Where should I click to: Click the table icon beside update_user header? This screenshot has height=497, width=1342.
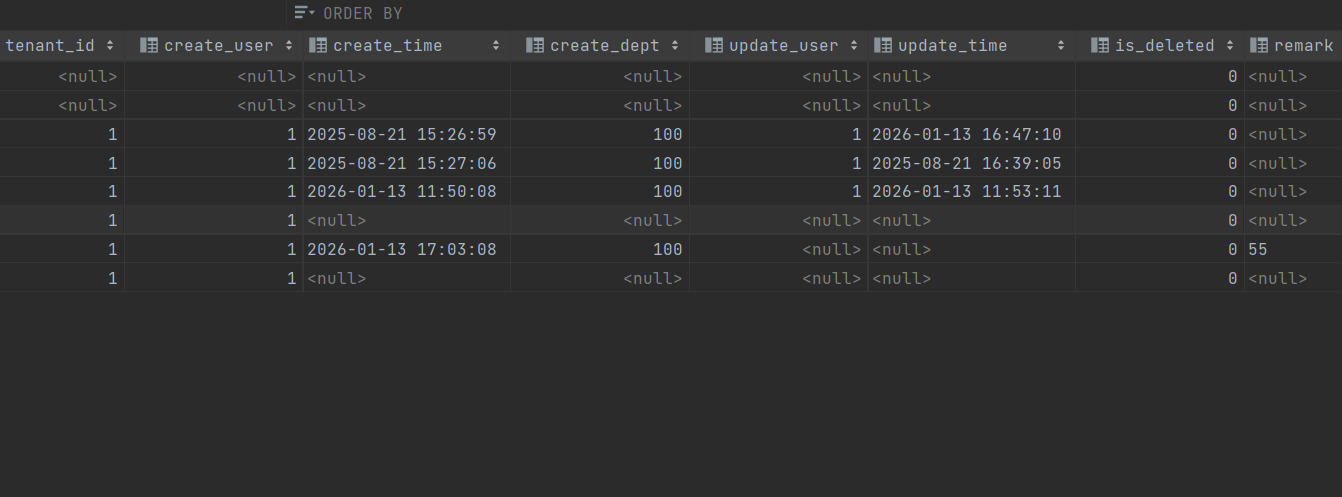click(x=714, y=45)
